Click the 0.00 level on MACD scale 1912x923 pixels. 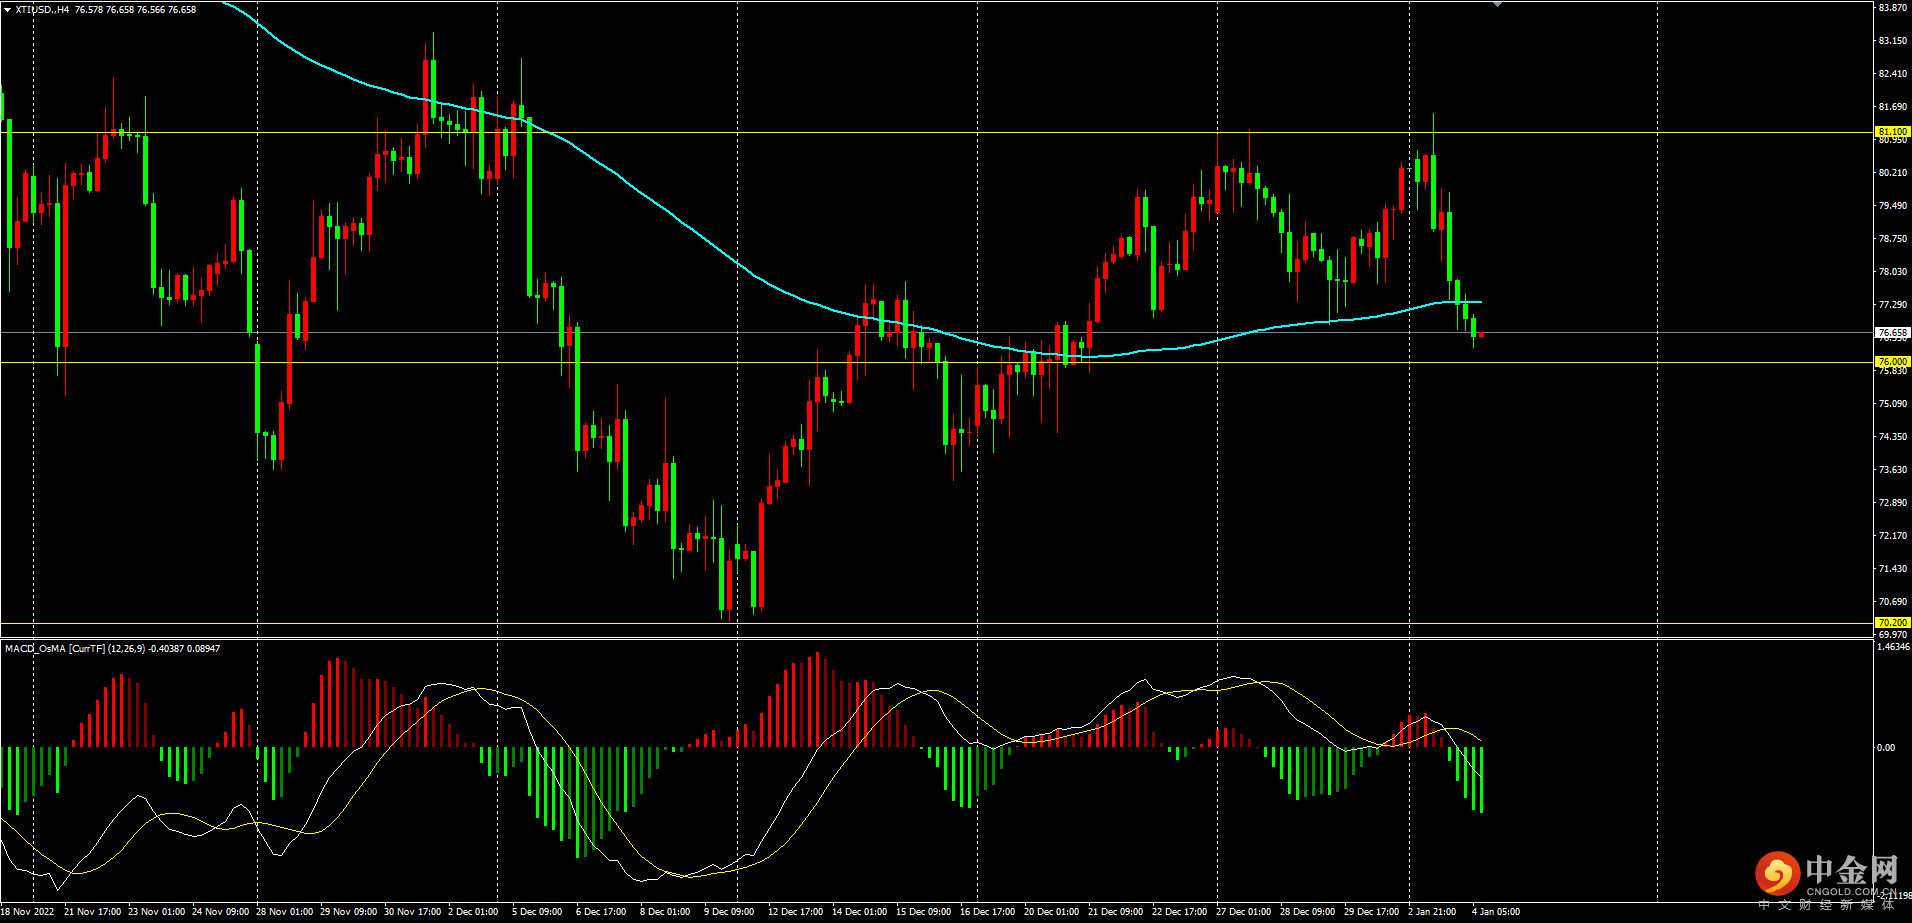click(x=1885, y=748)
